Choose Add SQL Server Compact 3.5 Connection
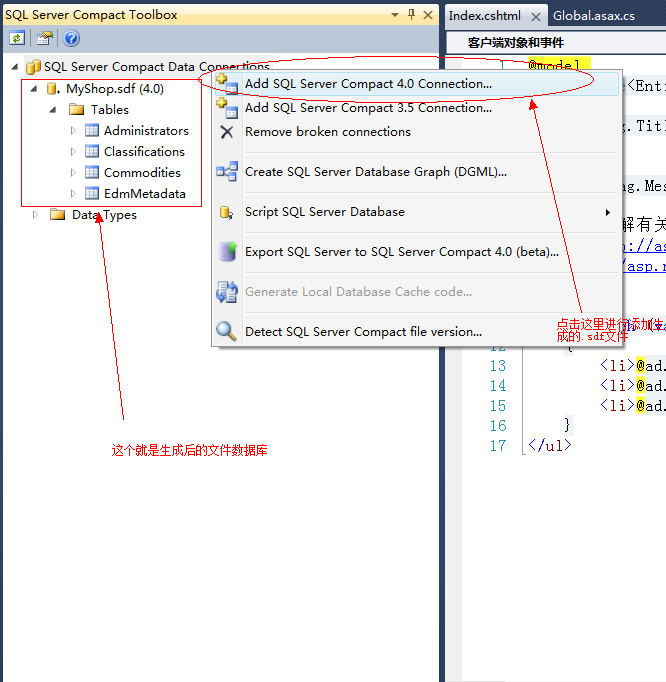This screenshot has width=666, height=682. 417,108
